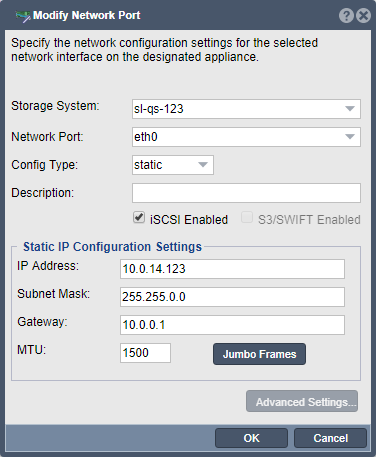Open help with the question mark icon
The height and width of the screenshot is (457, 376).
346,16
